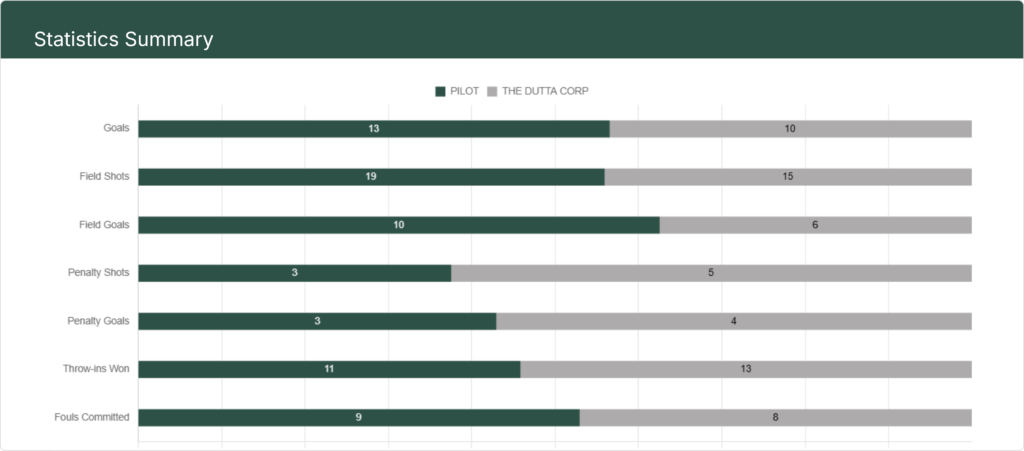
Task: Select the PILOT Field Goals bar showing 10
Action: point(398,225)
